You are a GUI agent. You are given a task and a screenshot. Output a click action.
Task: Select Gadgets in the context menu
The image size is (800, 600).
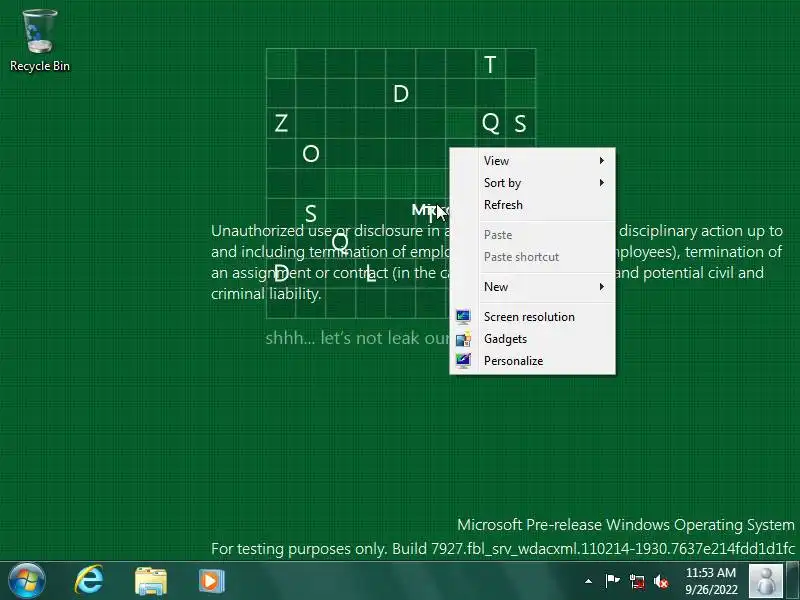point(533,339)
